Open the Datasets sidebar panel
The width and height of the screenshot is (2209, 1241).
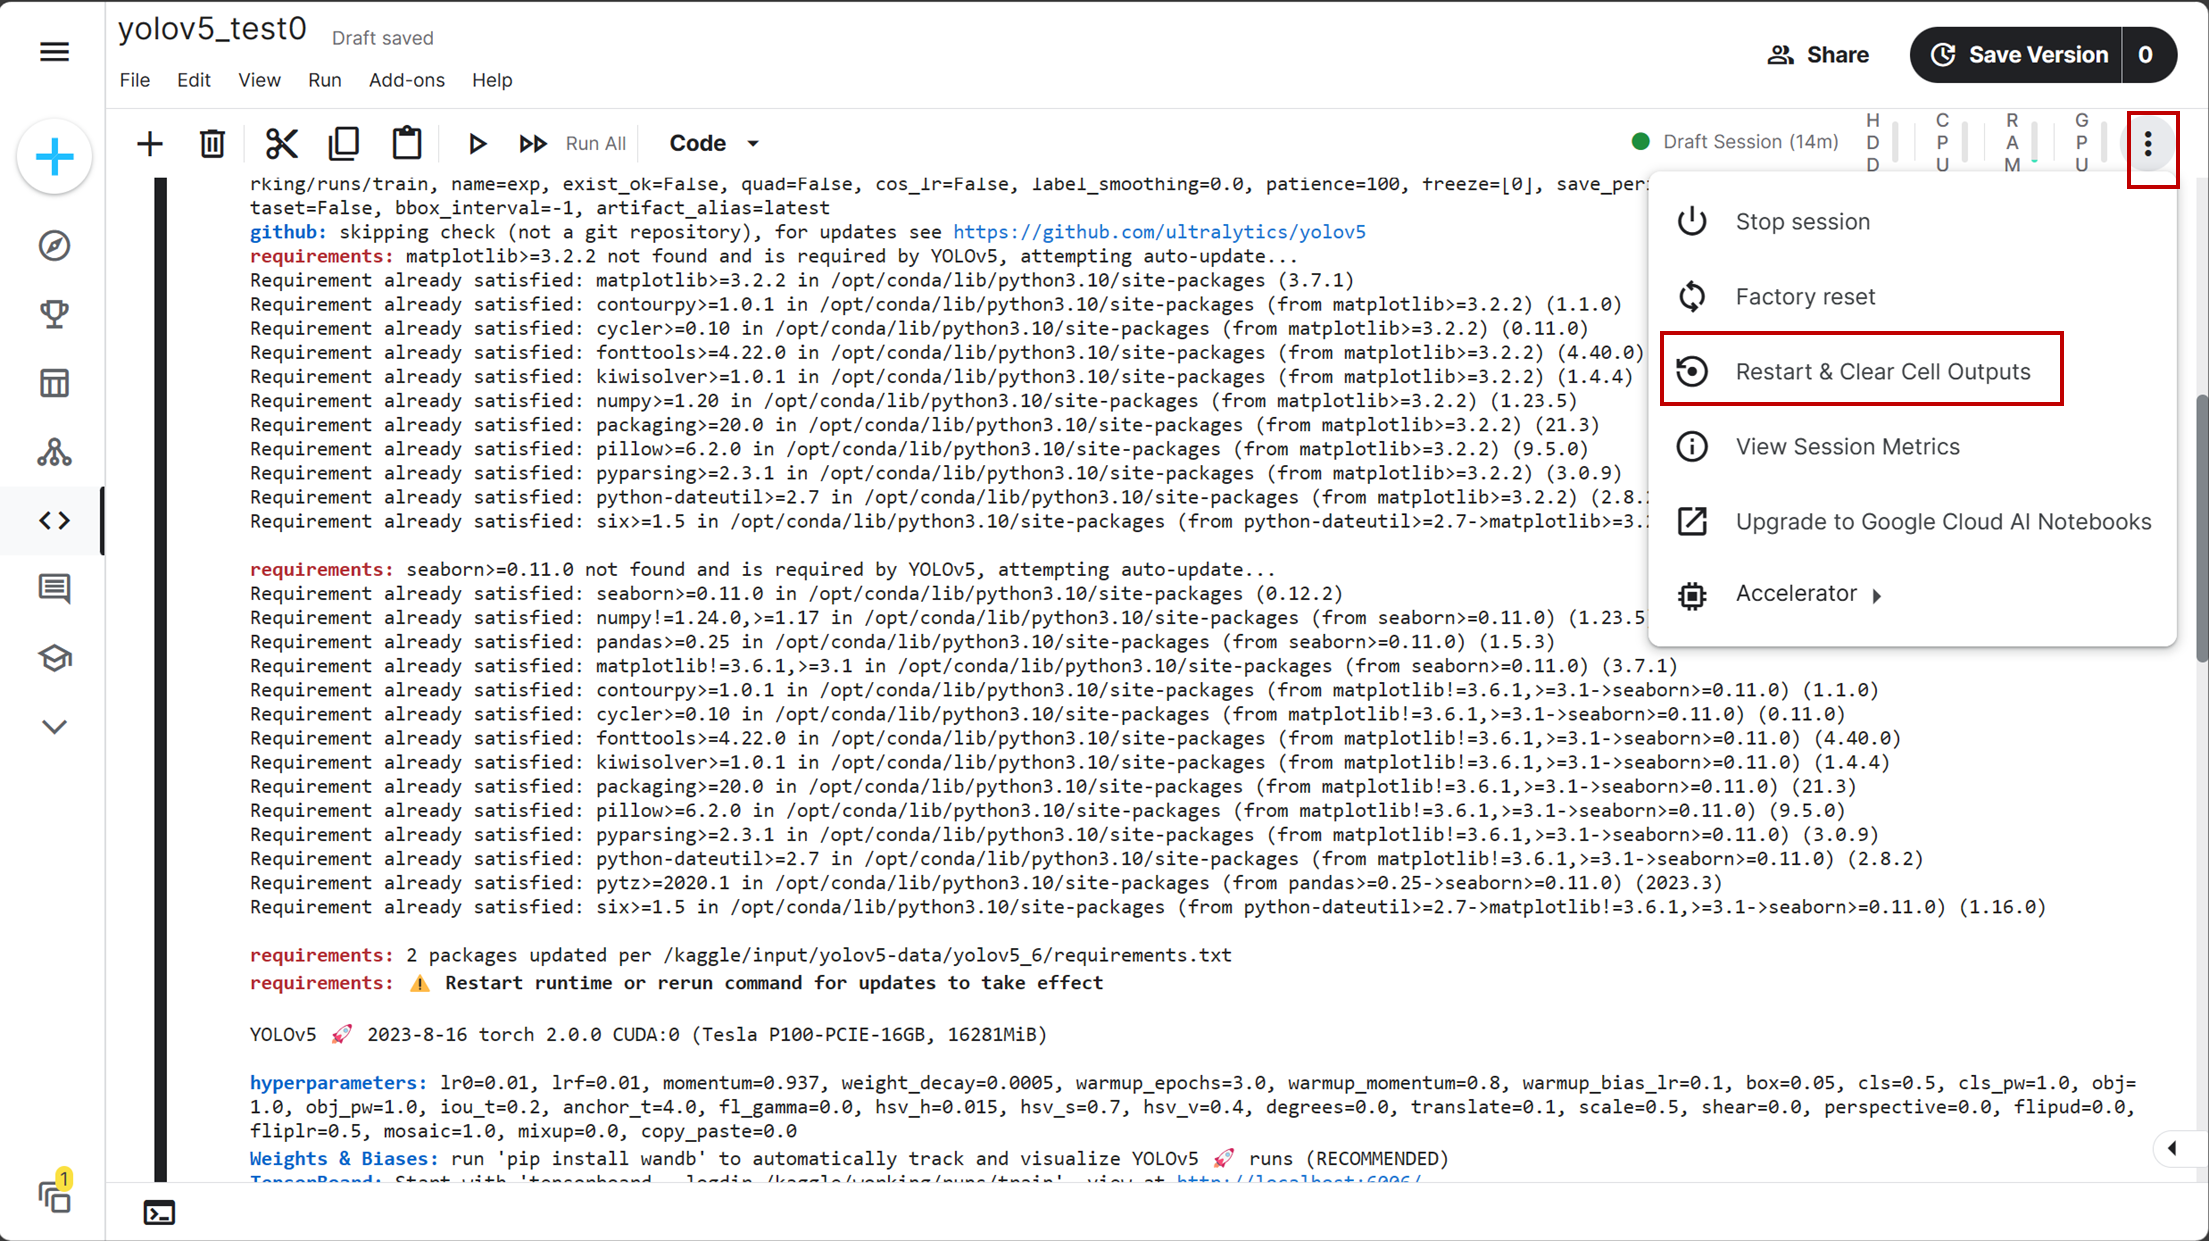(54, 383)
